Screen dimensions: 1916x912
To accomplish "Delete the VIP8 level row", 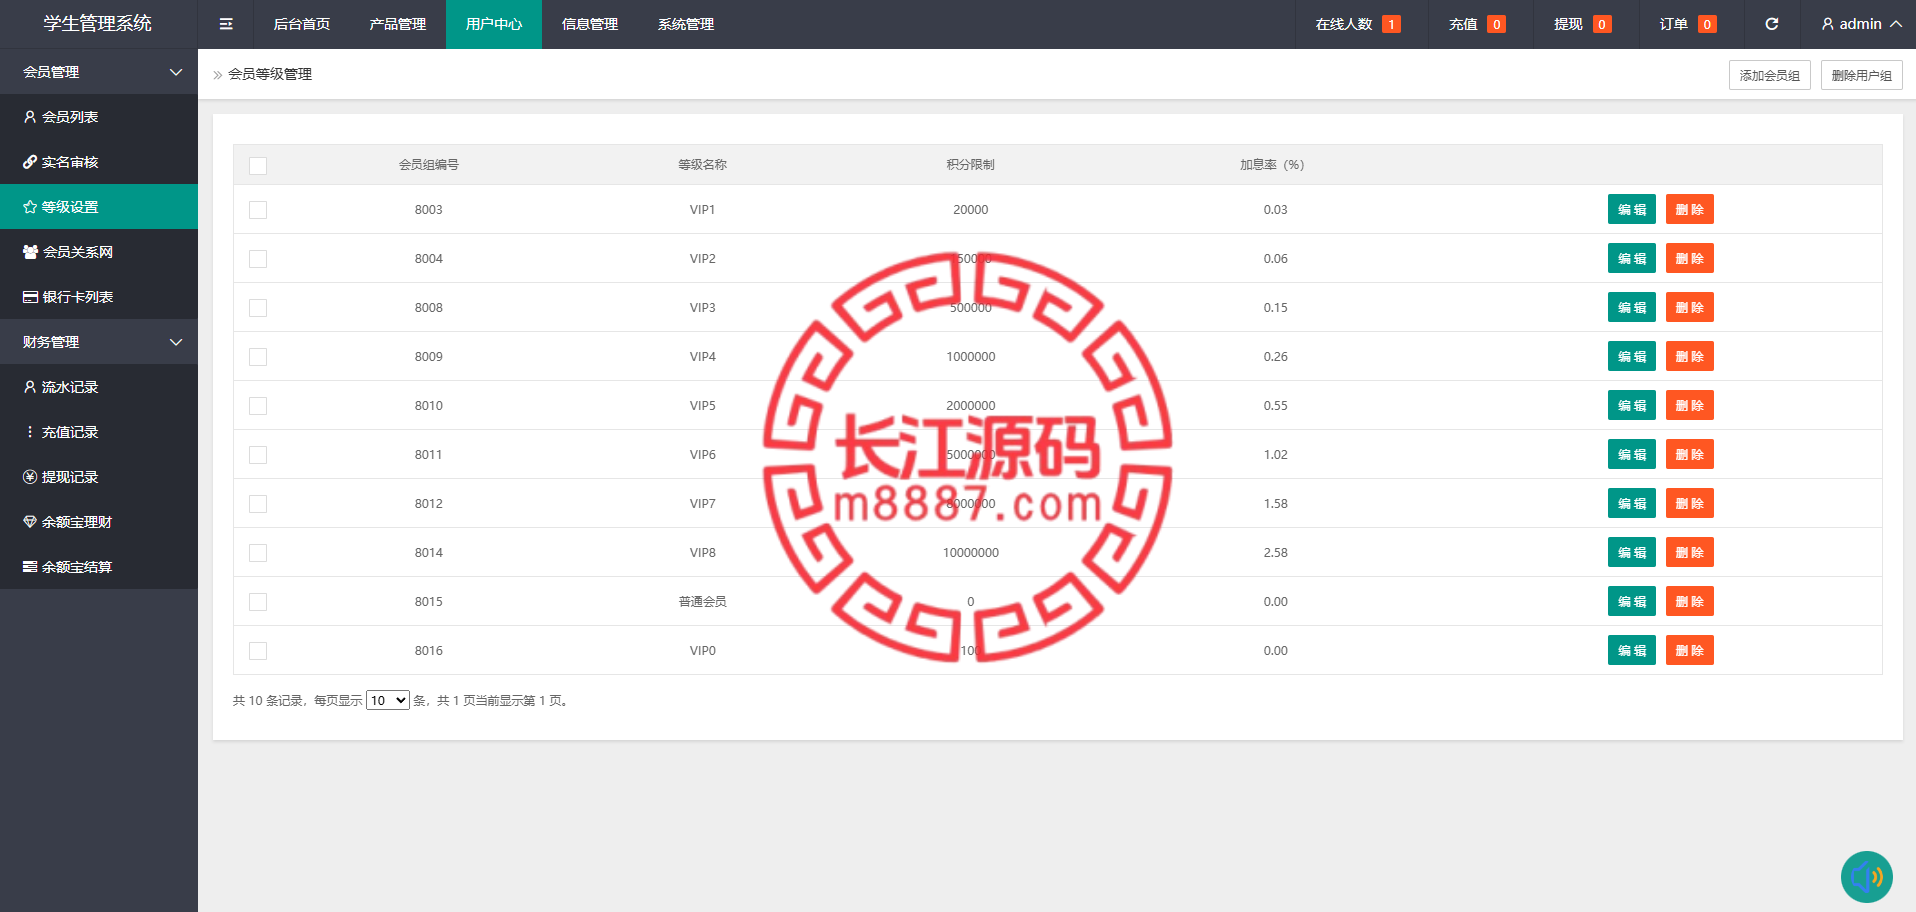I will click(x=1690, y=552).
